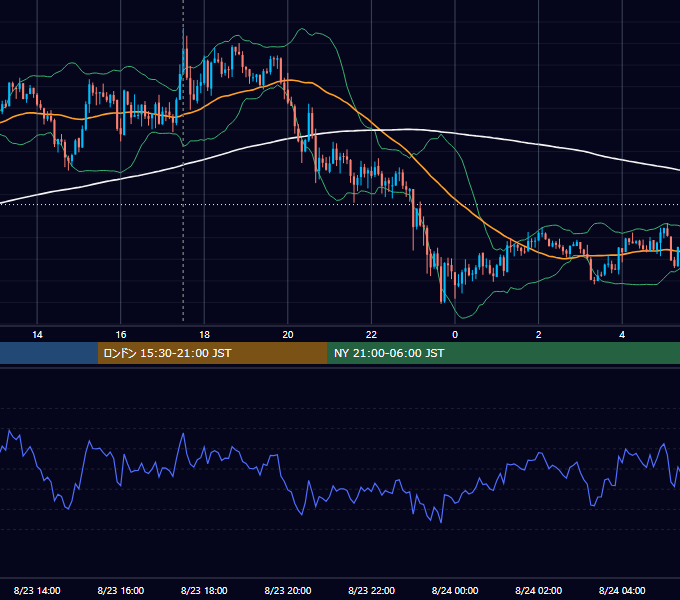Click the hour label 0 on price chart axis
This screenshot has height=600, width=680.
coord(455,335)
